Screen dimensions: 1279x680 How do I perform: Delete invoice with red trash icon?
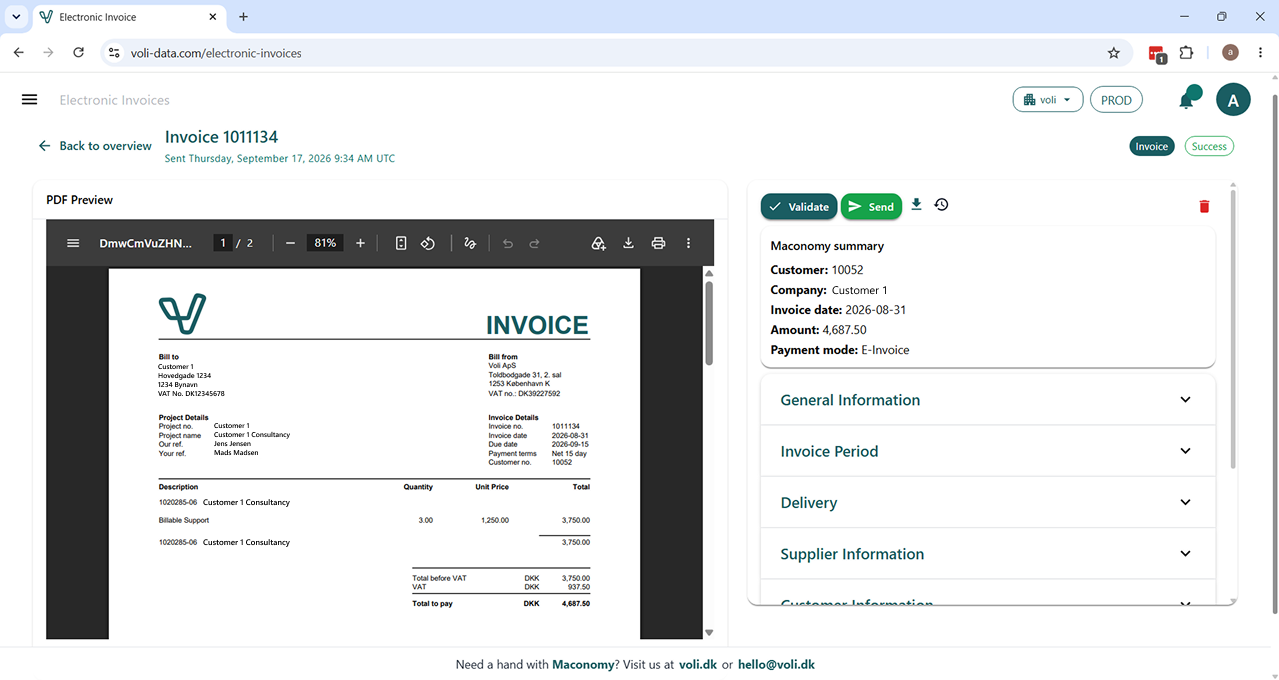pyautogui.click(x=1204, y=206)
